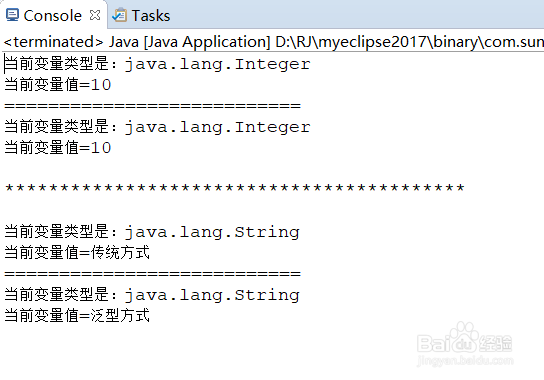Place cursor in the first 当前变量值=10 line
Viewport: 544px width, 380px height.
pyautogui.click(x=58, y=85)
